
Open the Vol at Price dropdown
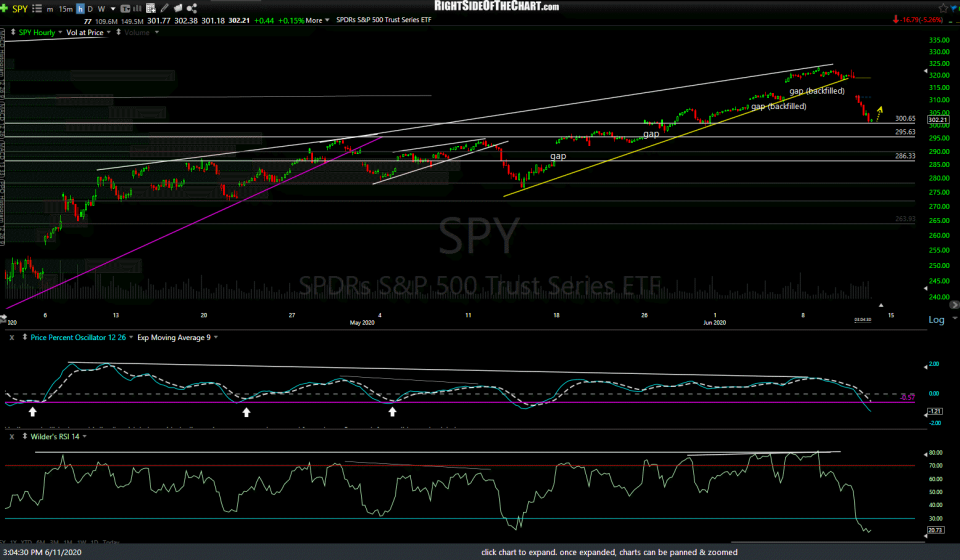pyautogui.click(x=108, y=32)
